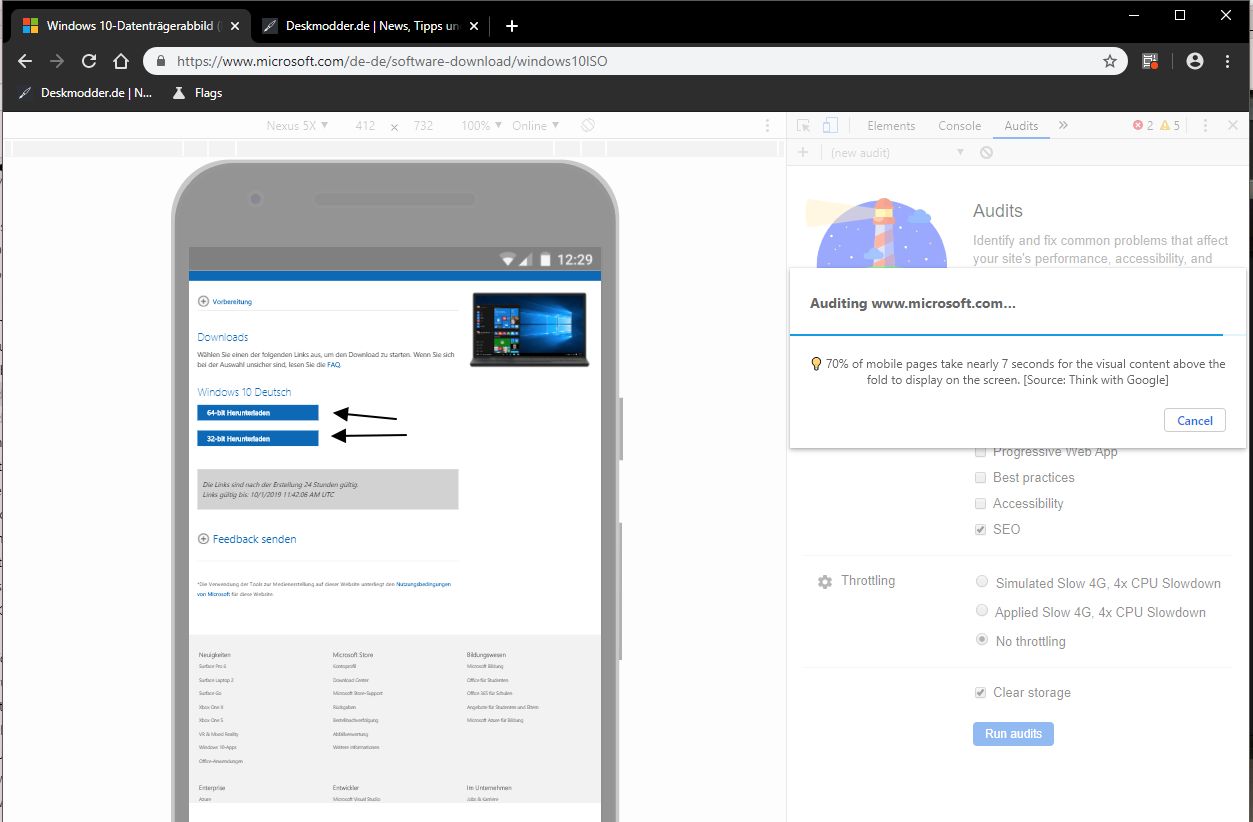The image size is (1253, 822).
Task: Show more DevTools tabs chevron
Action: click(1063, 126)
